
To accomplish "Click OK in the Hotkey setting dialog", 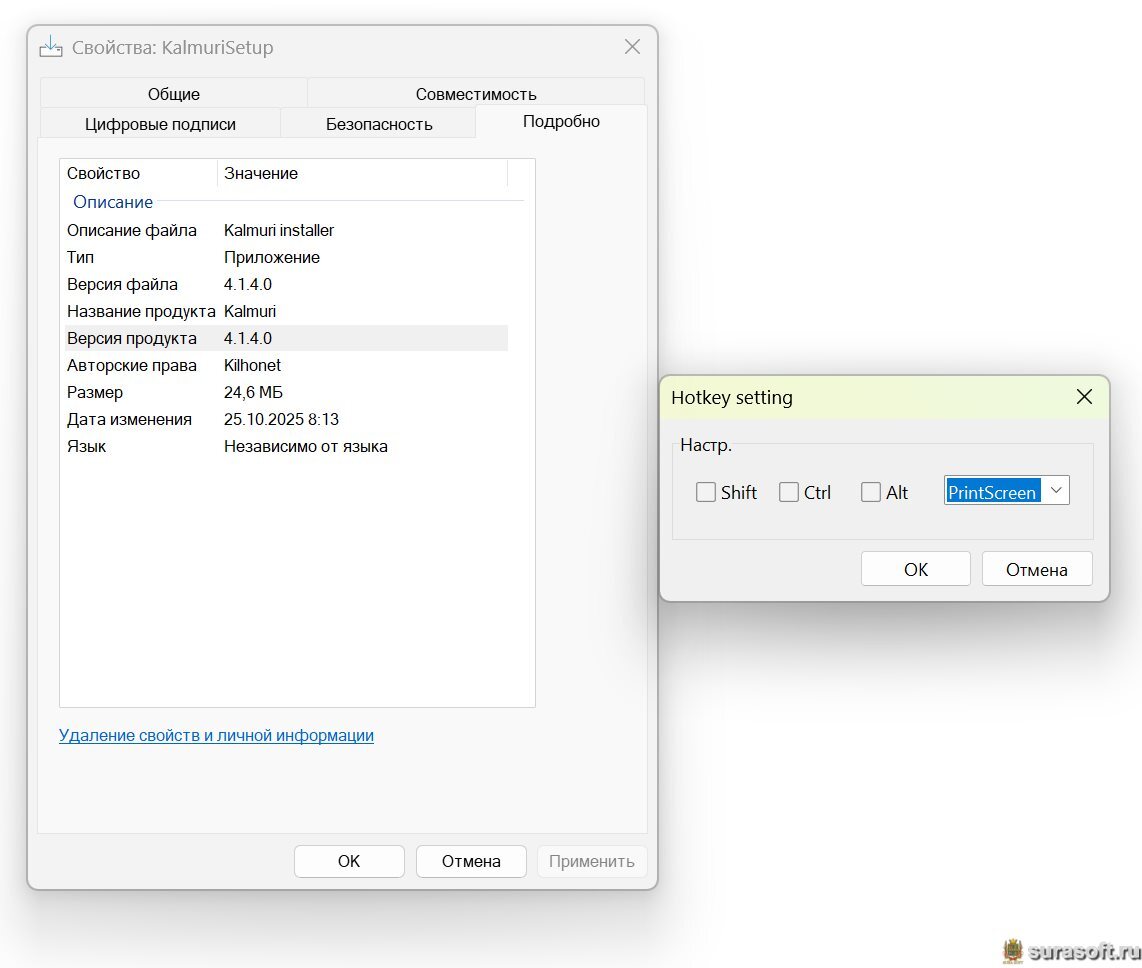I will click(915, 569).
